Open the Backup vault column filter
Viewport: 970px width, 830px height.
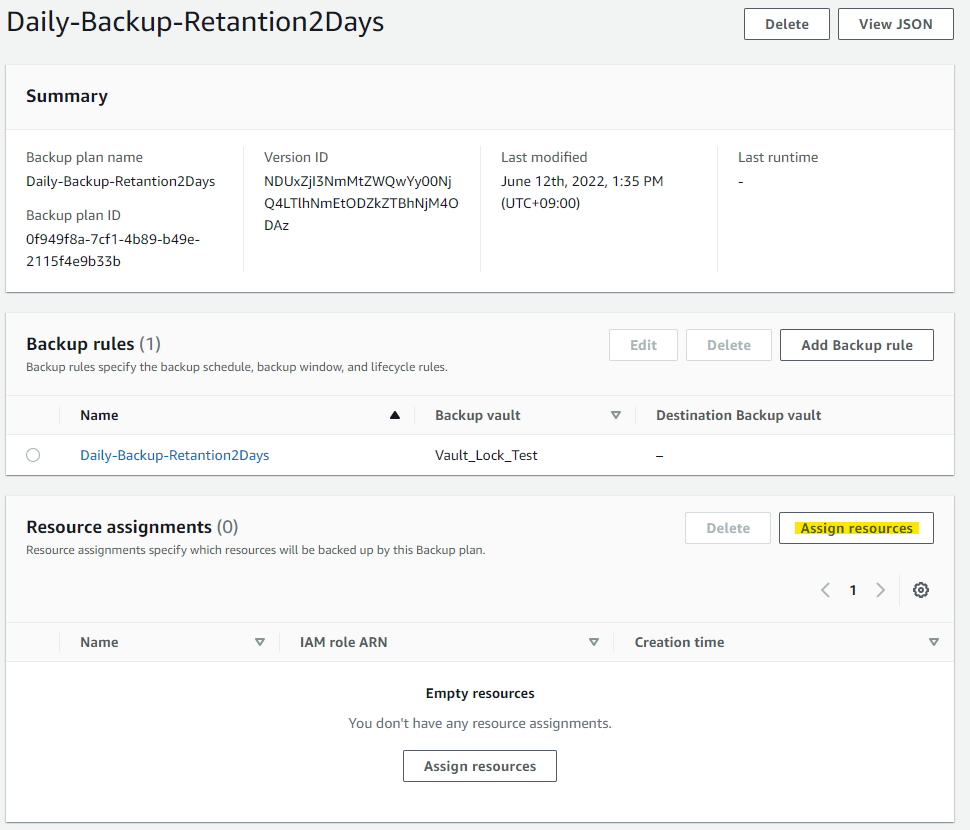(616, 414)
